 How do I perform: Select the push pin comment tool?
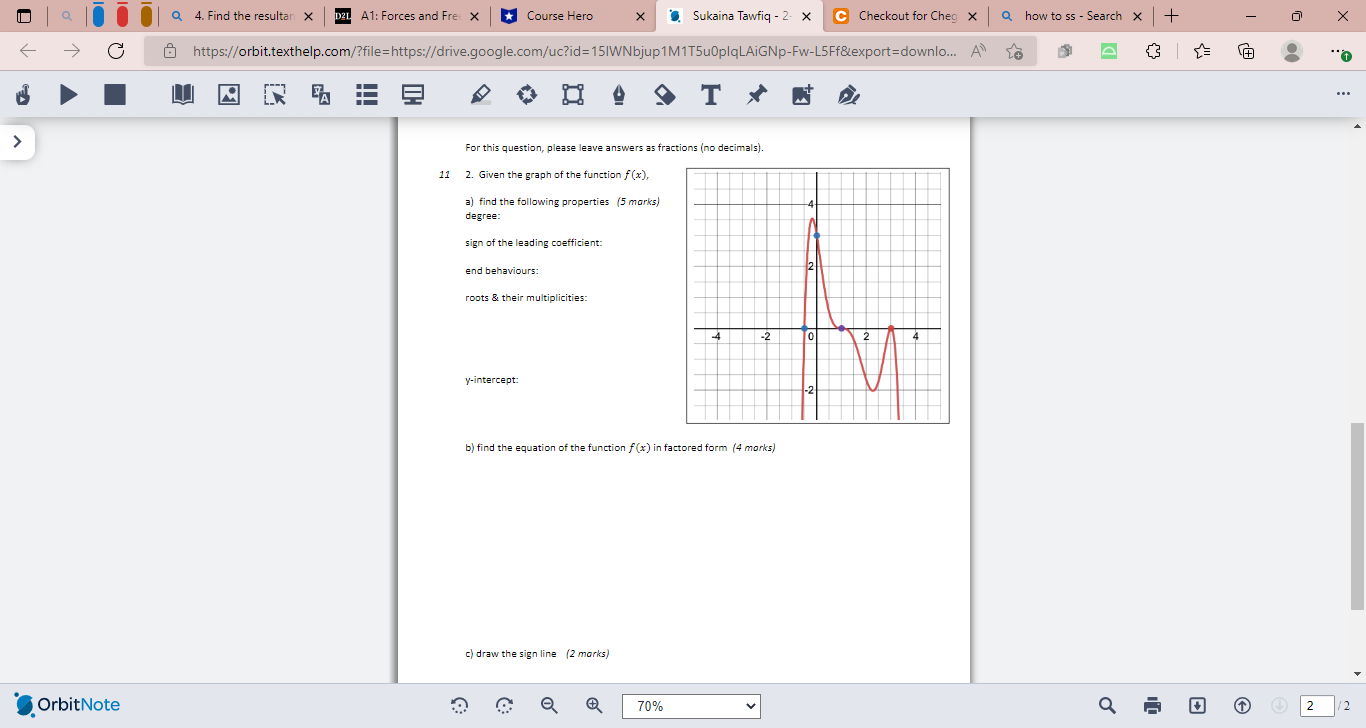tap(757, 95)
